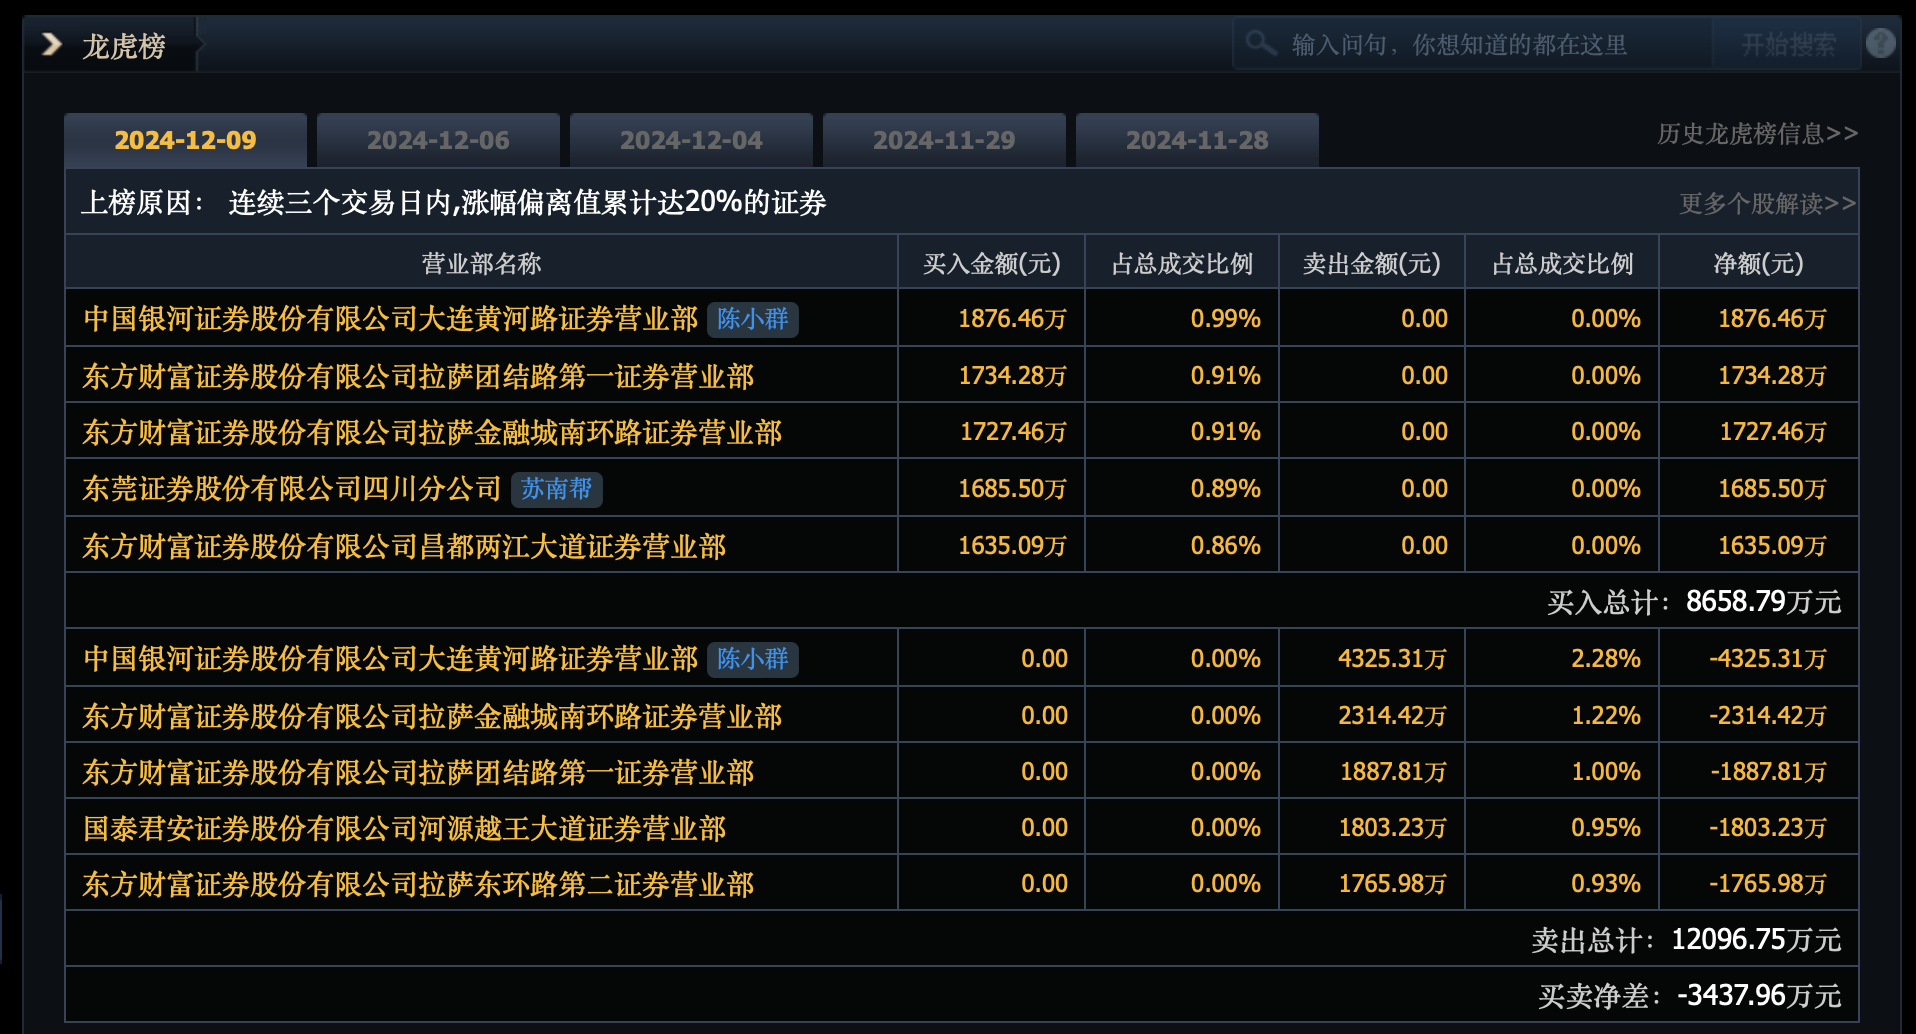Open 东方财富拉萨金融城南环路 in the 1727.46万 buy row
Viewport: 1916px width, 1034px height.
click(433, 432)
